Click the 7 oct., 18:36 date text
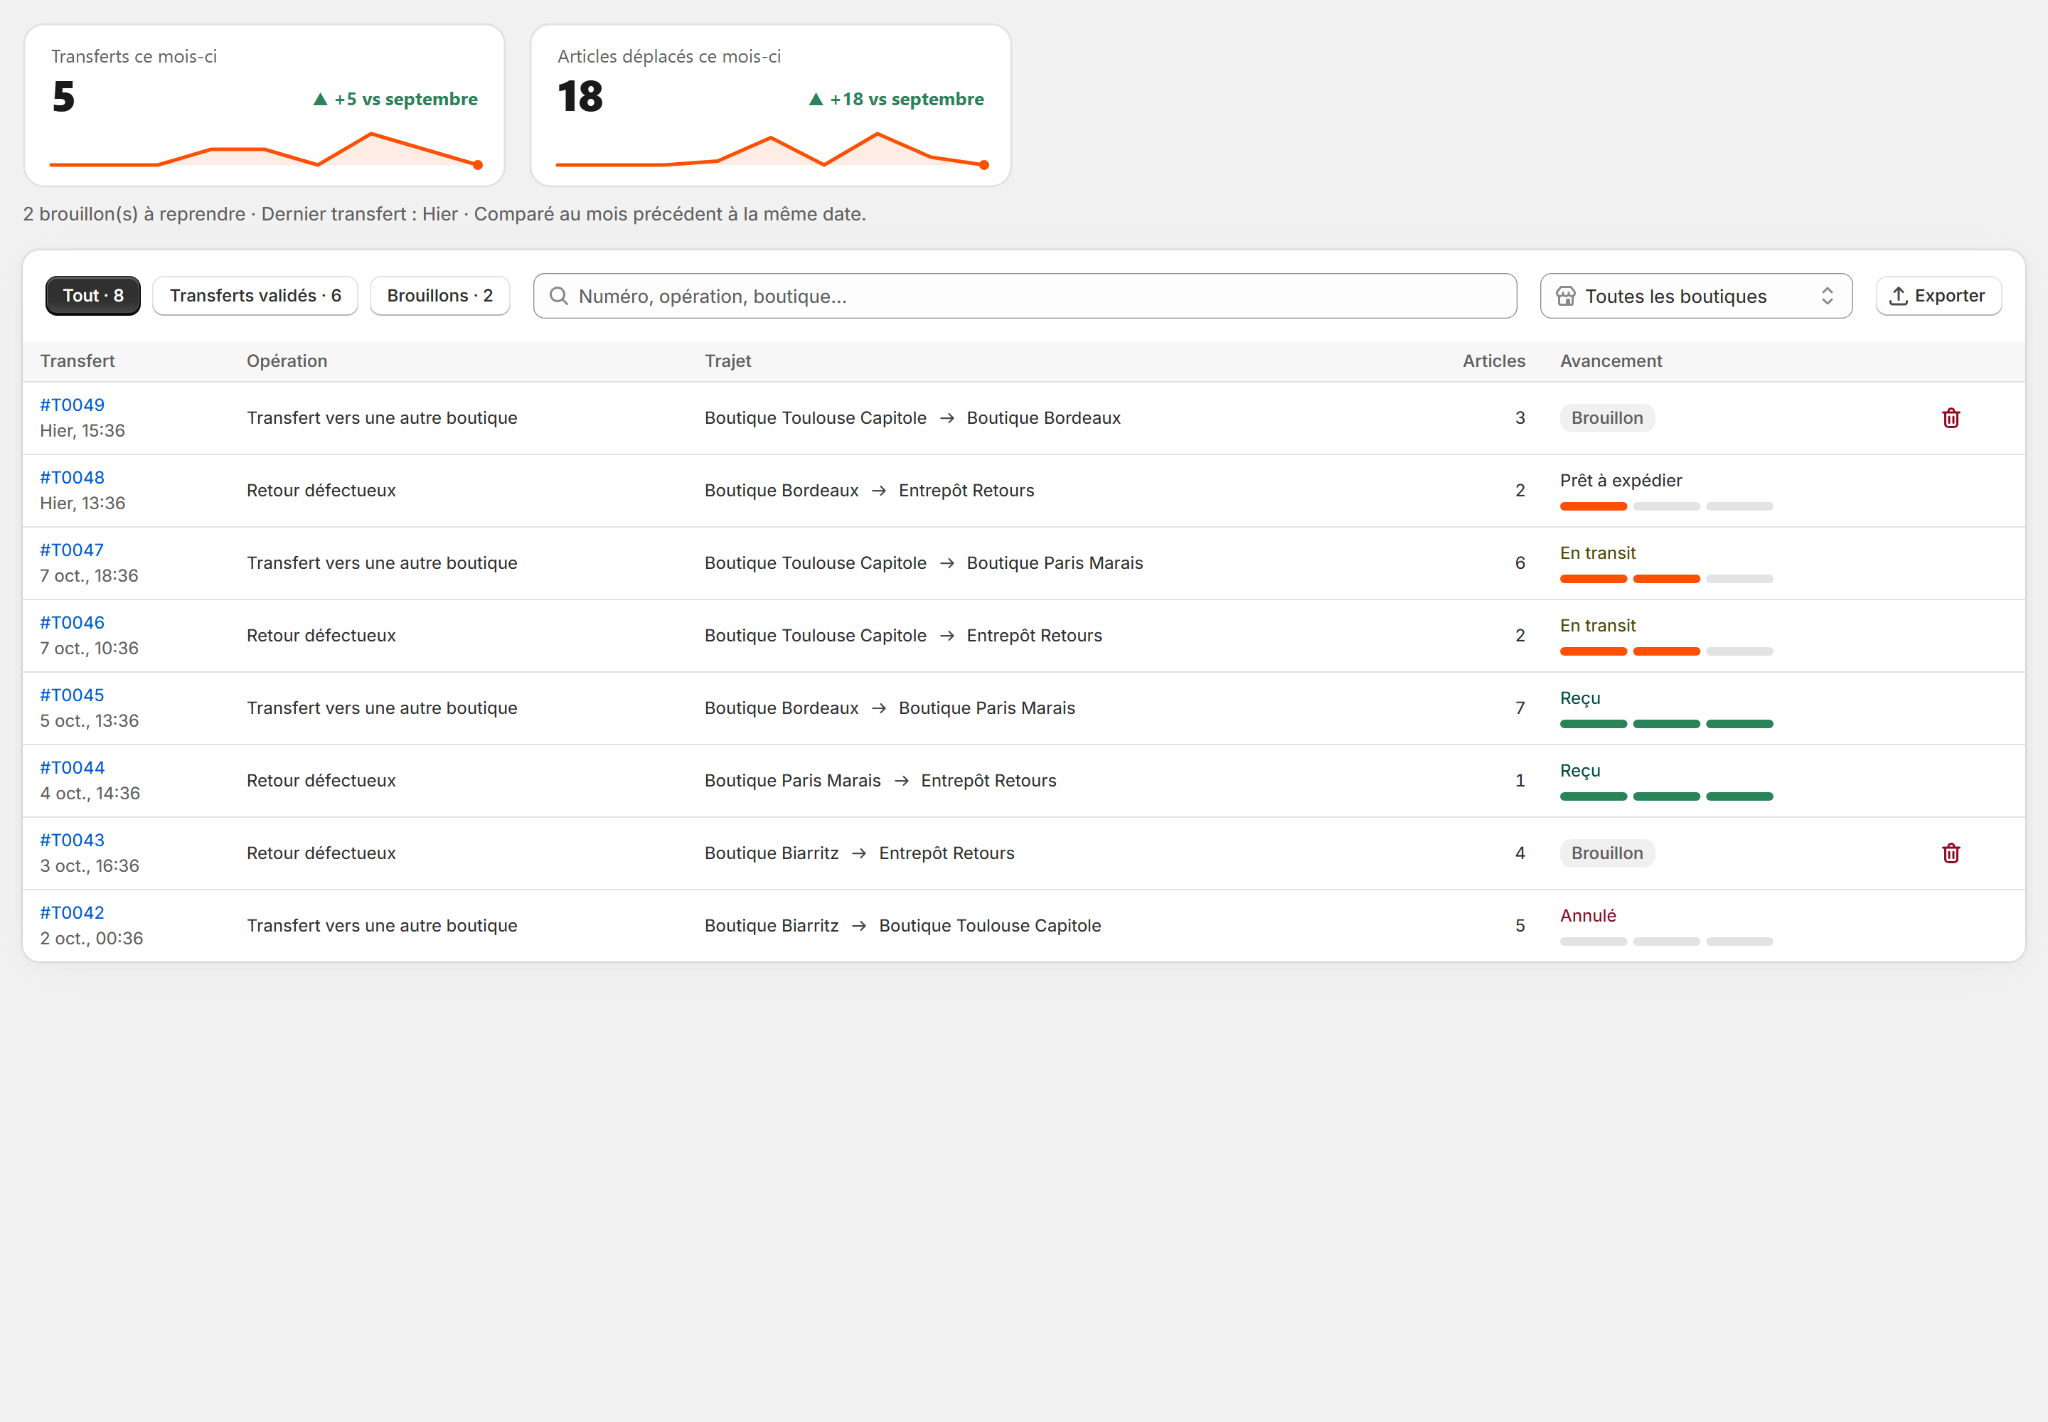2048x1422 pixels. pyautogui.click(x=89, y=576)
